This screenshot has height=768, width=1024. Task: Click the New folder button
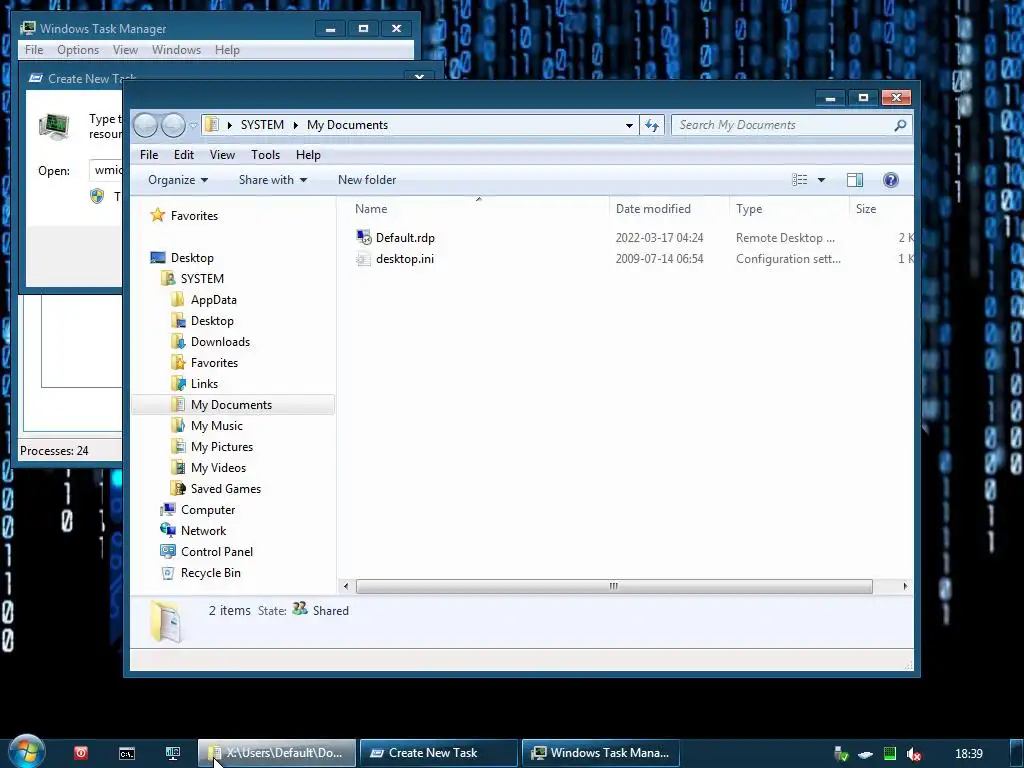367,180
